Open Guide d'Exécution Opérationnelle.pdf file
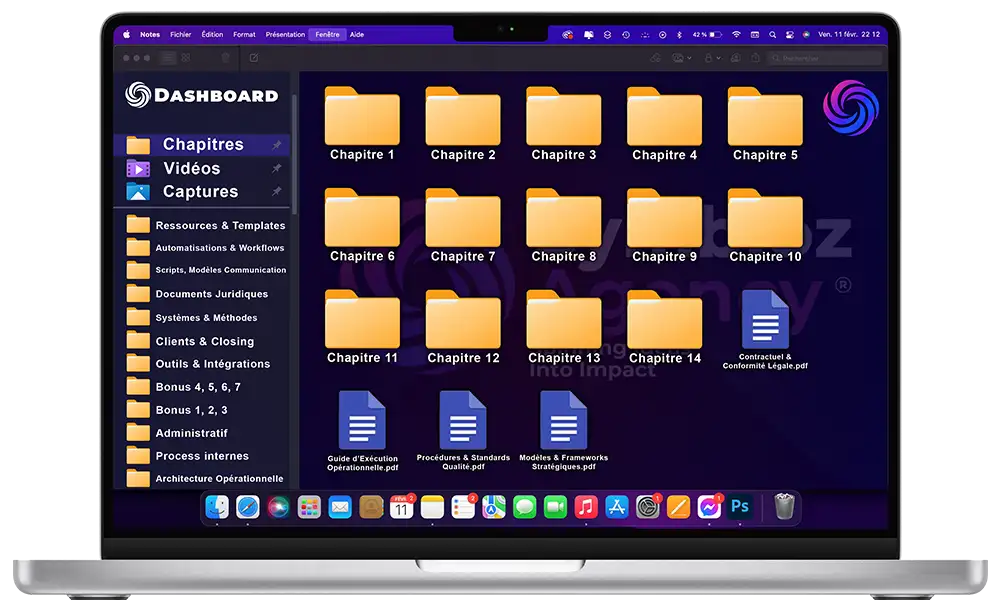The image size is (1000, 605). coord(363,421)
